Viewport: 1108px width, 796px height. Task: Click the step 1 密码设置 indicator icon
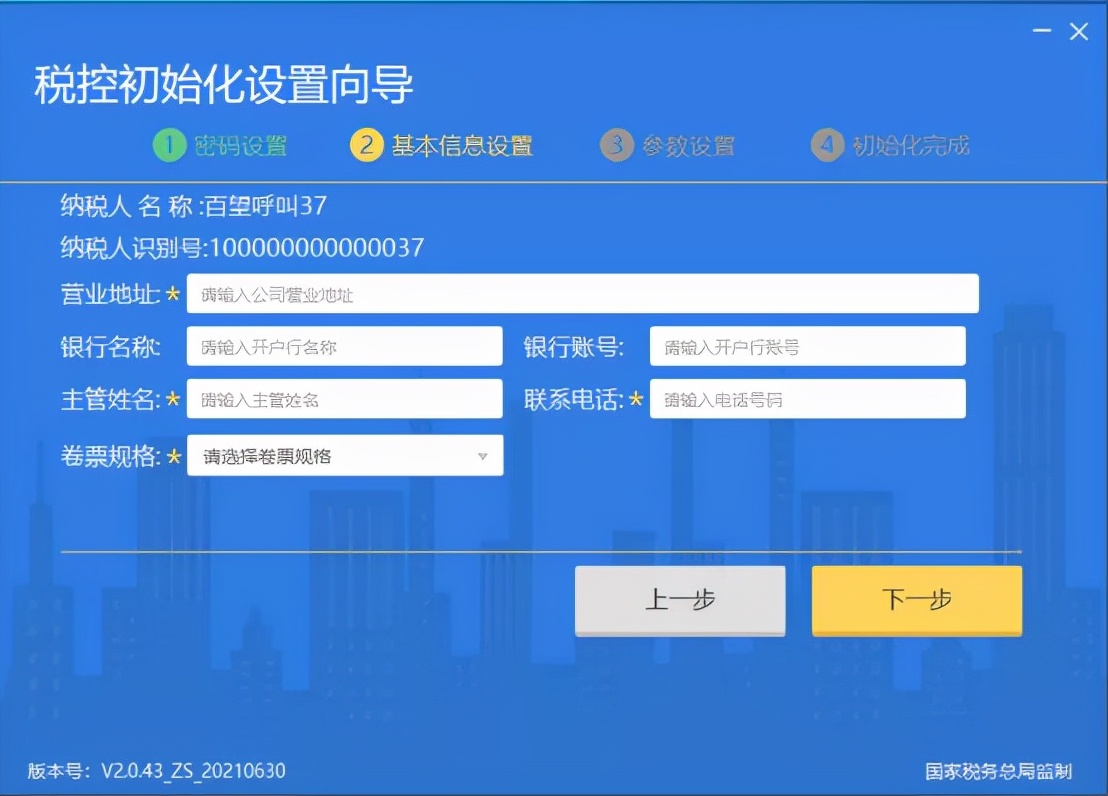(168, 144)
